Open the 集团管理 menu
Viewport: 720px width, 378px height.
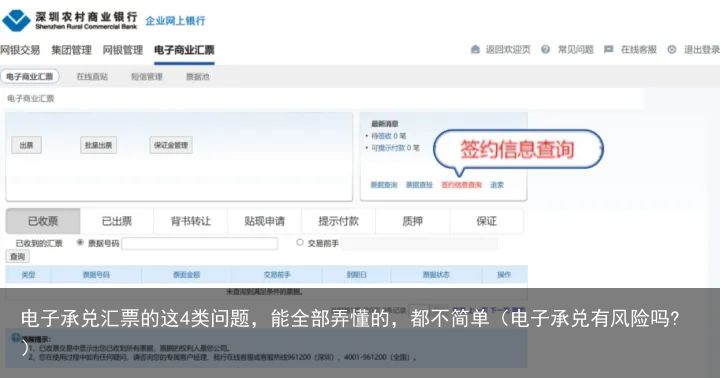pyautogui.click(x=72, y=50)
